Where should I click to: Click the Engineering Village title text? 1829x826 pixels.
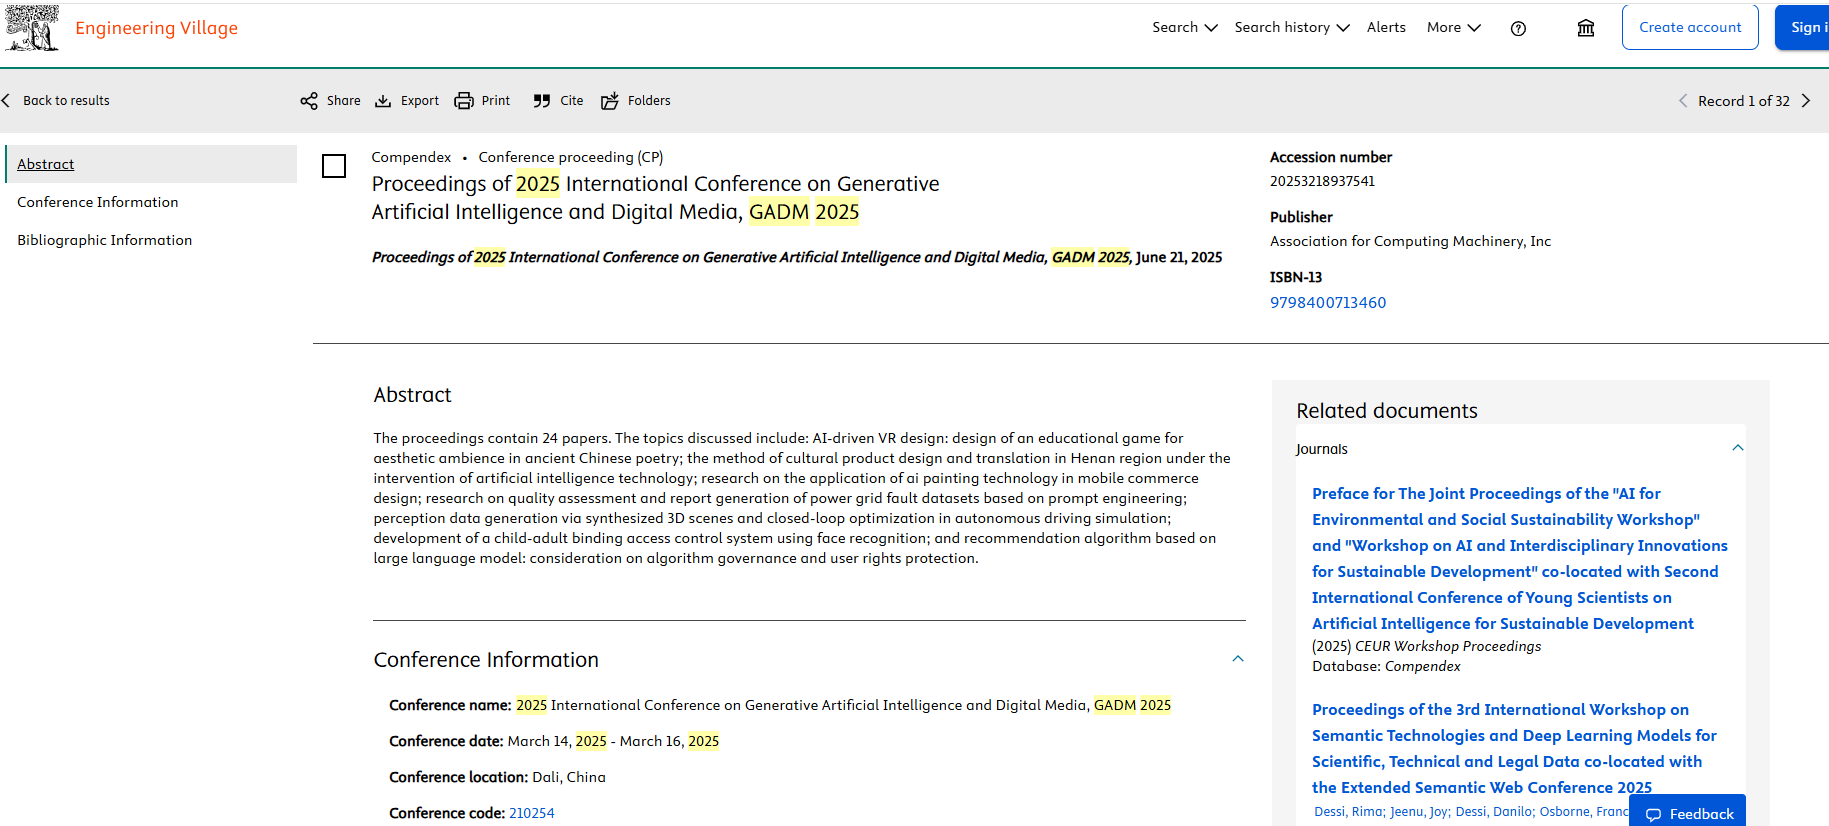coord(157,28)
